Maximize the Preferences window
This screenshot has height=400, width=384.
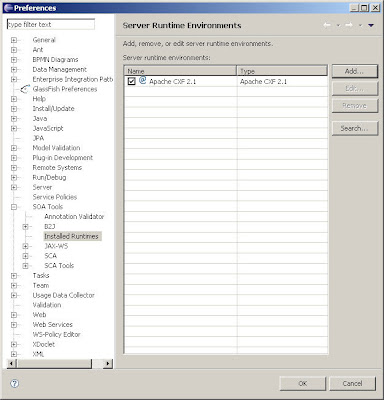click(x=365, y=8)
